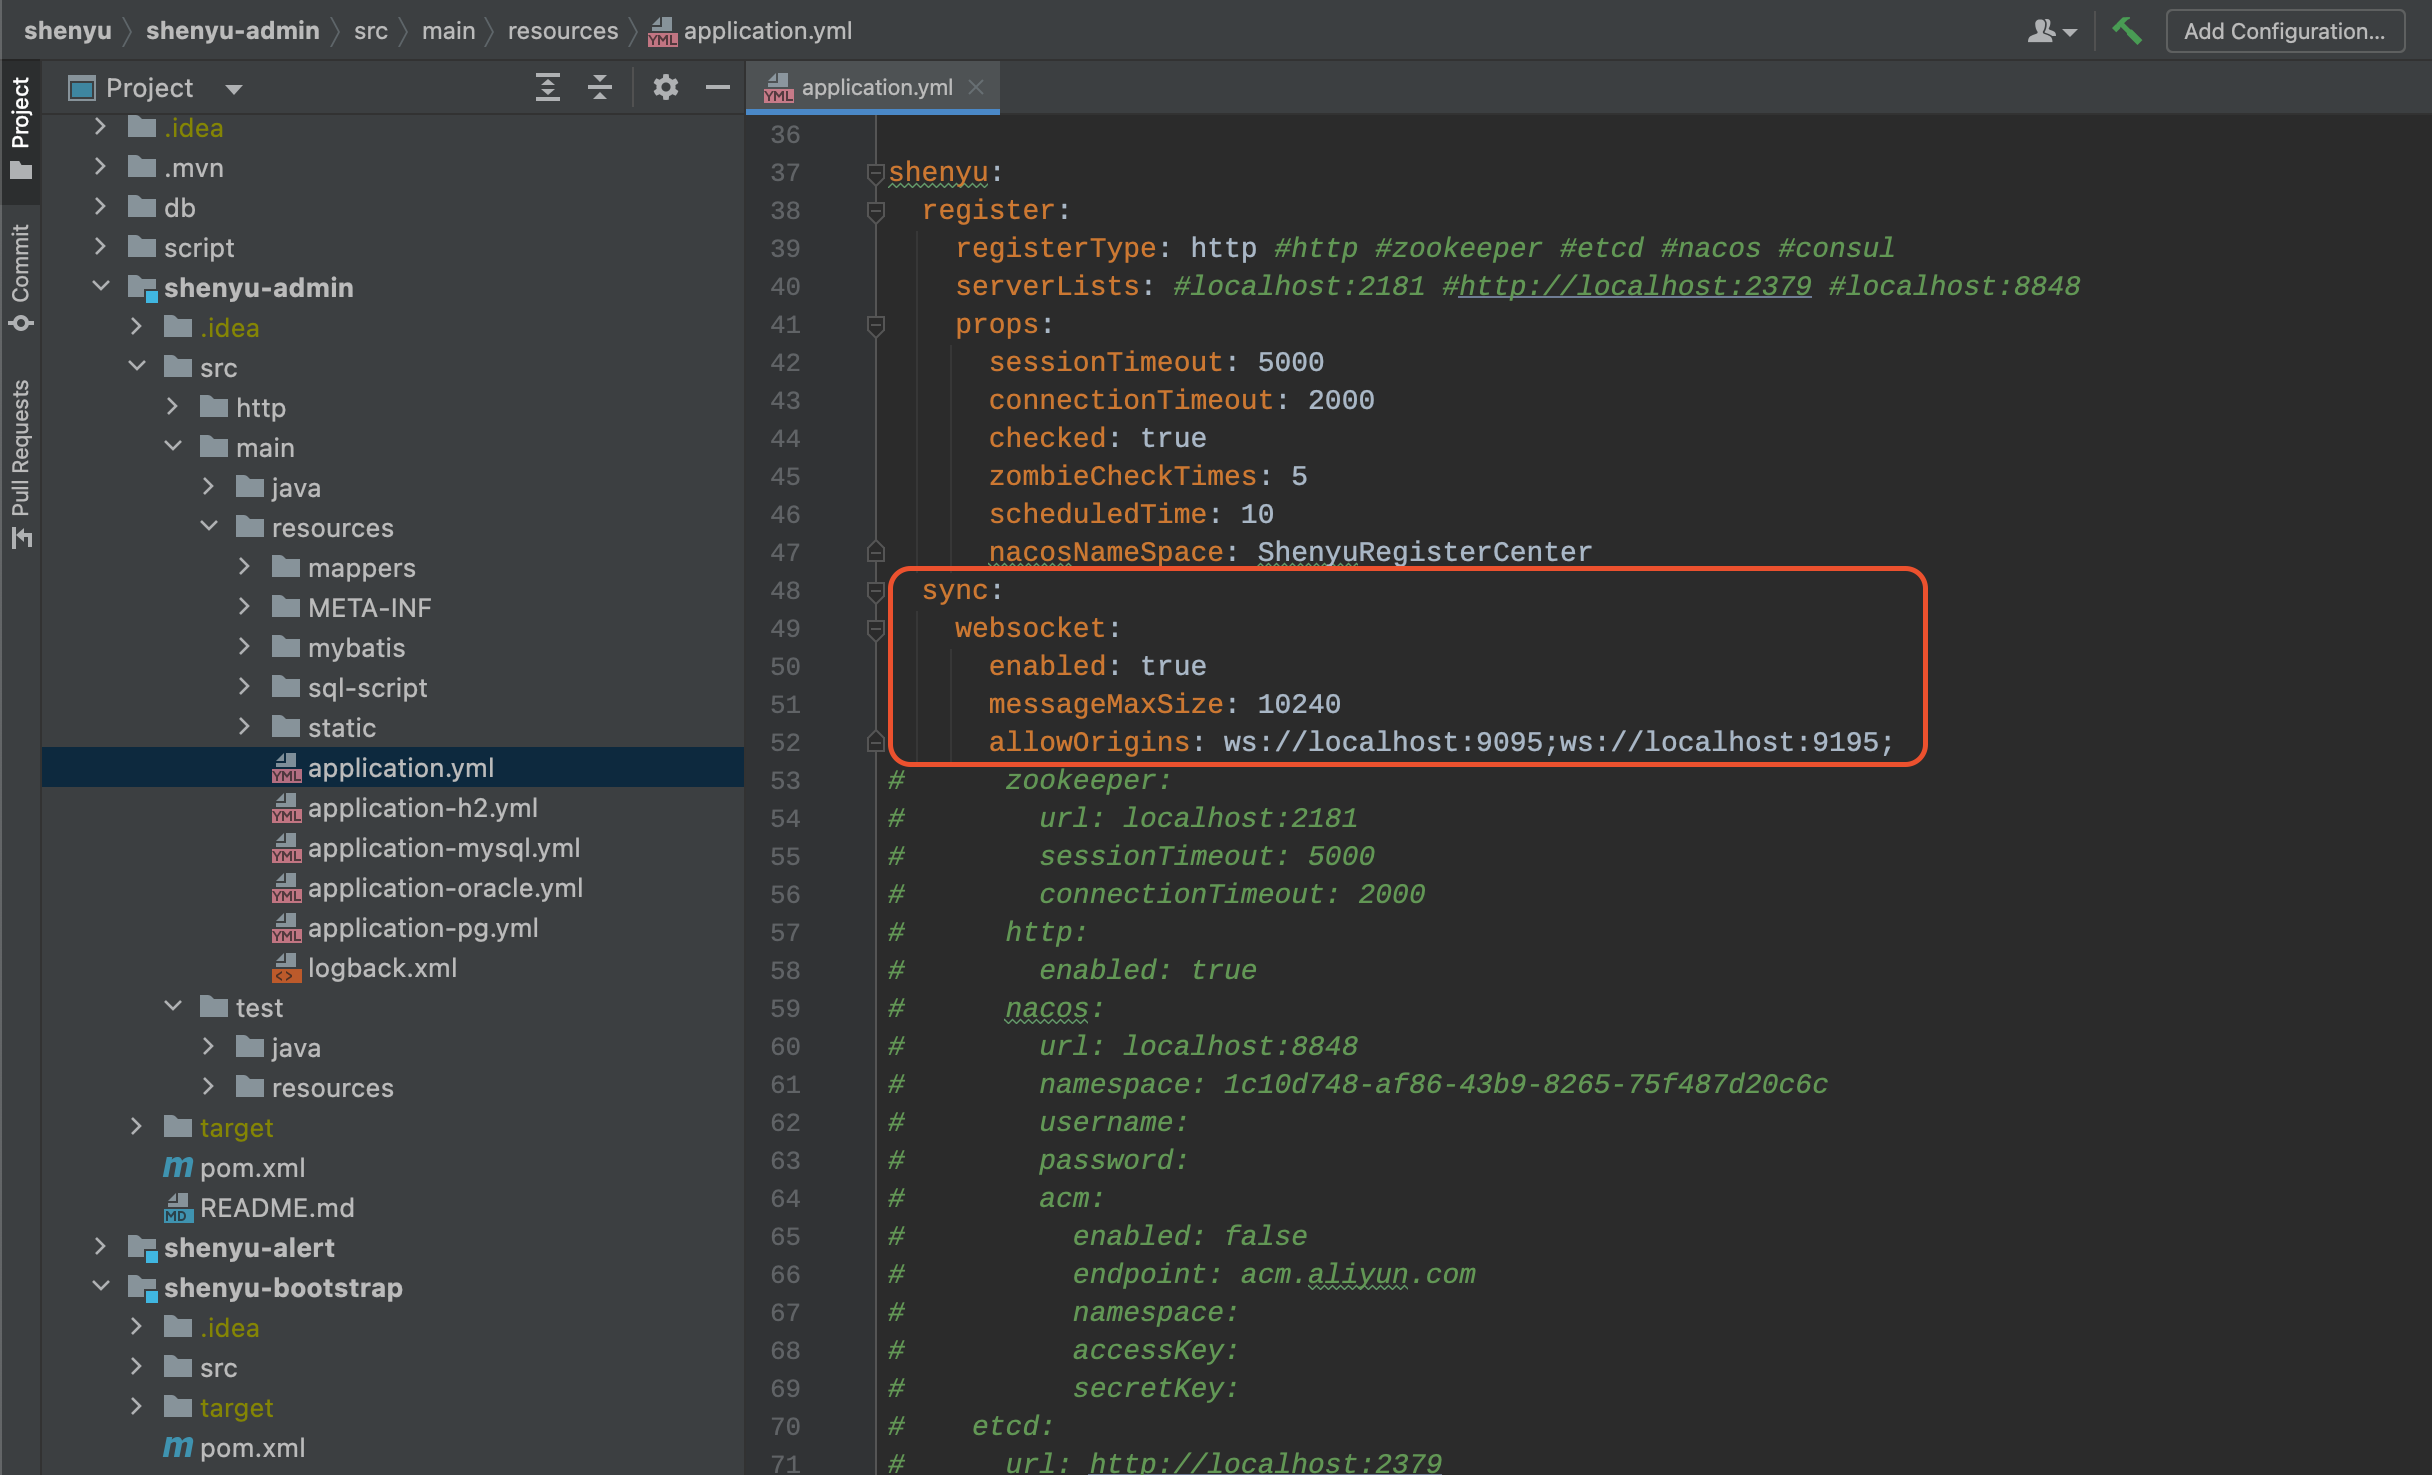Click the Expand All icon in Project panel
Screen dimensions: 2432x1475
[x=547, y=88]
